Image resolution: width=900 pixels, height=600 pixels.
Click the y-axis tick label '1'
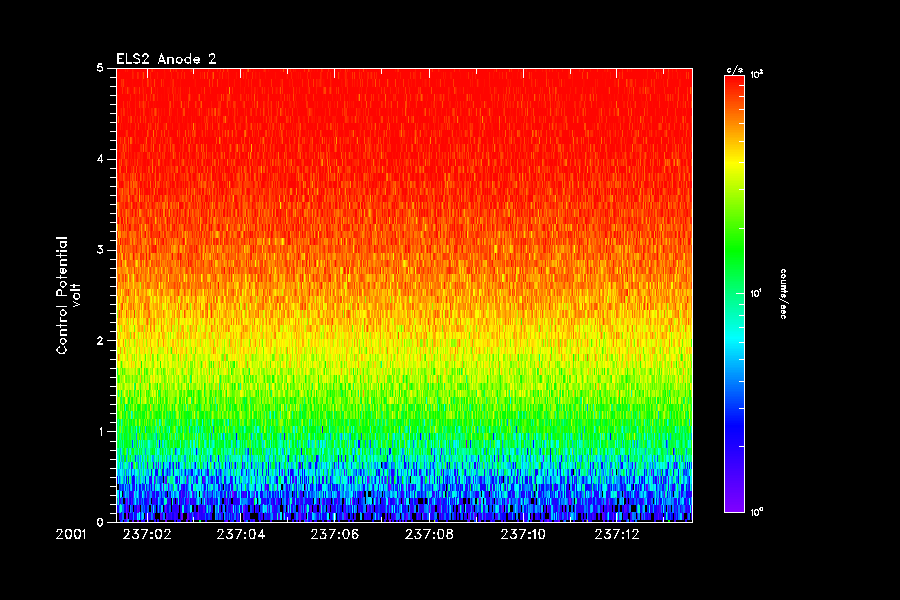coord(101,431)
